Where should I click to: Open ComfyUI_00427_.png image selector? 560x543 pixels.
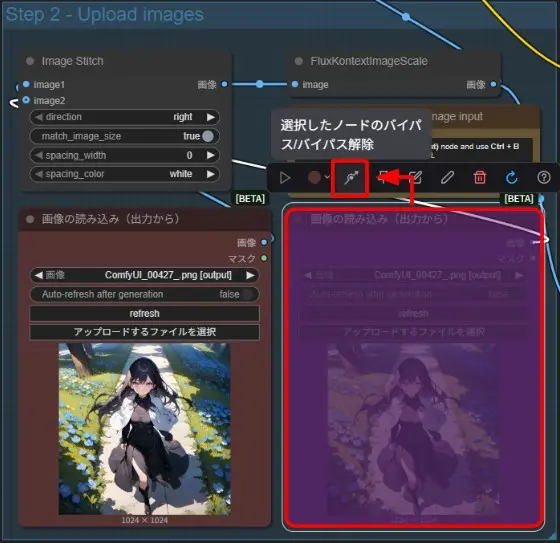coord(145,275)
